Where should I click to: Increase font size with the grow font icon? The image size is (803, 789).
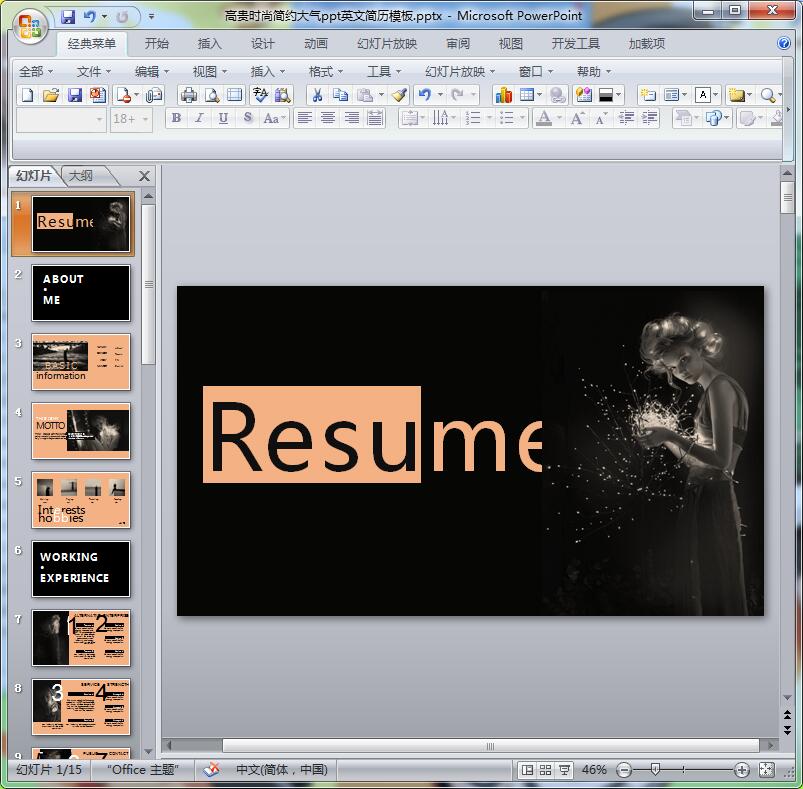click(577, 119)
